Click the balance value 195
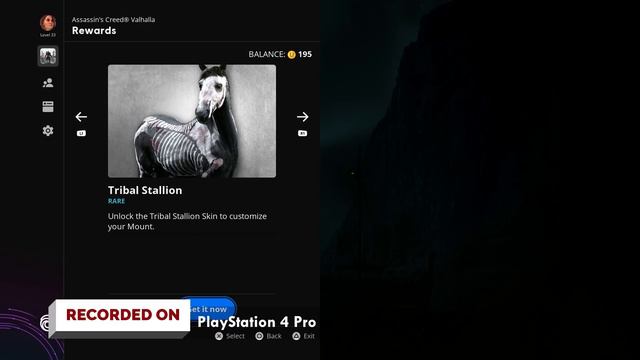This screenshot has width=640, height=360. click(x=305, y=54)
